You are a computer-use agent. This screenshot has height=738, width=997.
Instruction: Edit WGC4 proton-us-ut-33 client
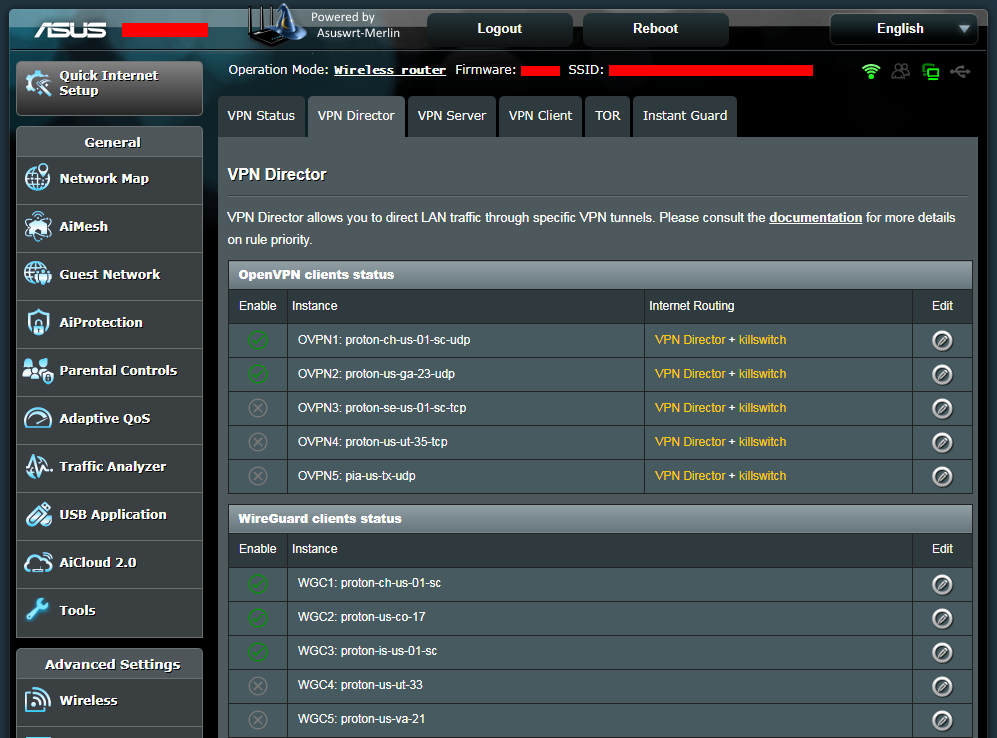pyautogui.click(x=942, y=686)
